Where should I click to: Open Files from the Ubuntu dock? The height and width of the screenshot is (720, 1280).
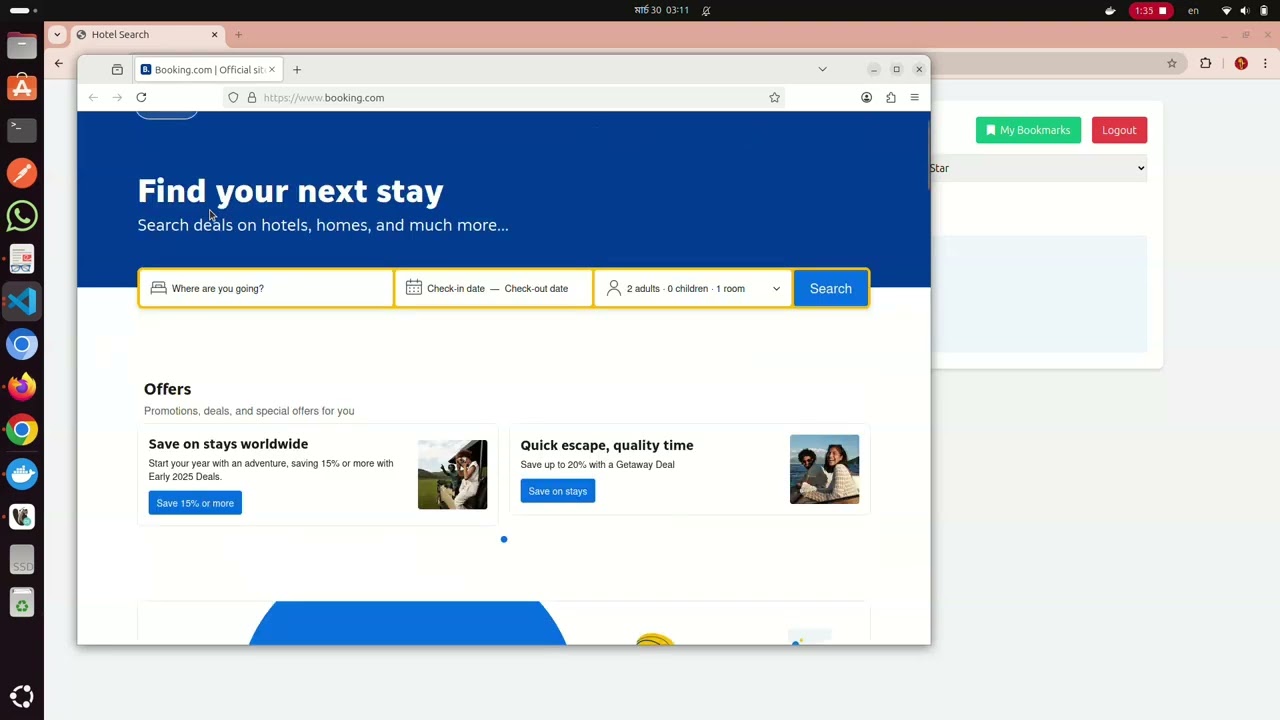(x=22, y=45)
